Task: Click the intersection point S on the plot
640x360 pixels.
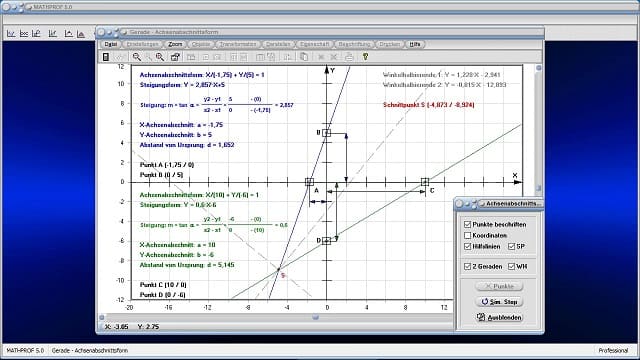Action: pos(279,269)
